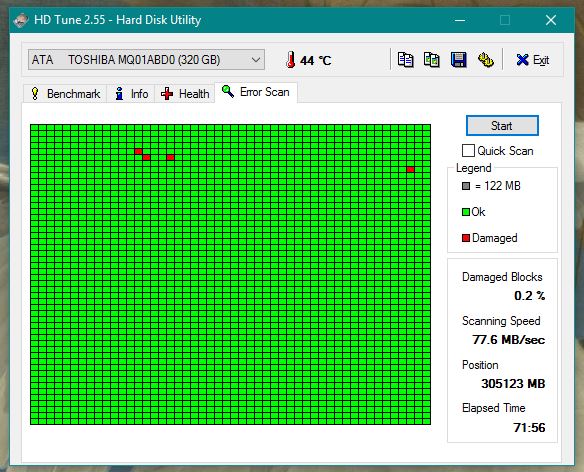This screenshot has height=472, width=584.
Task: Click the Exit button label
Action: (x=541, y=60)
